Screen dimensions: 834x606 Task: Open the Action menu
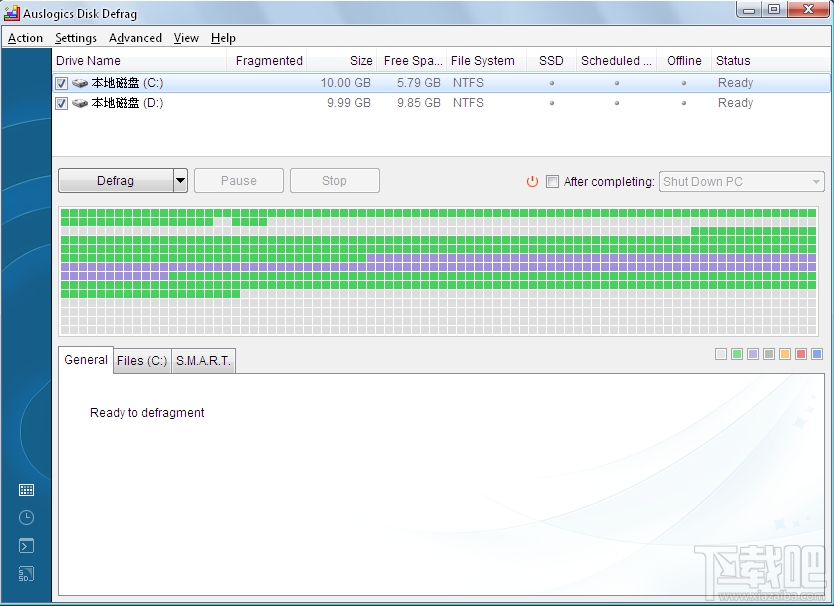point(25,38)
